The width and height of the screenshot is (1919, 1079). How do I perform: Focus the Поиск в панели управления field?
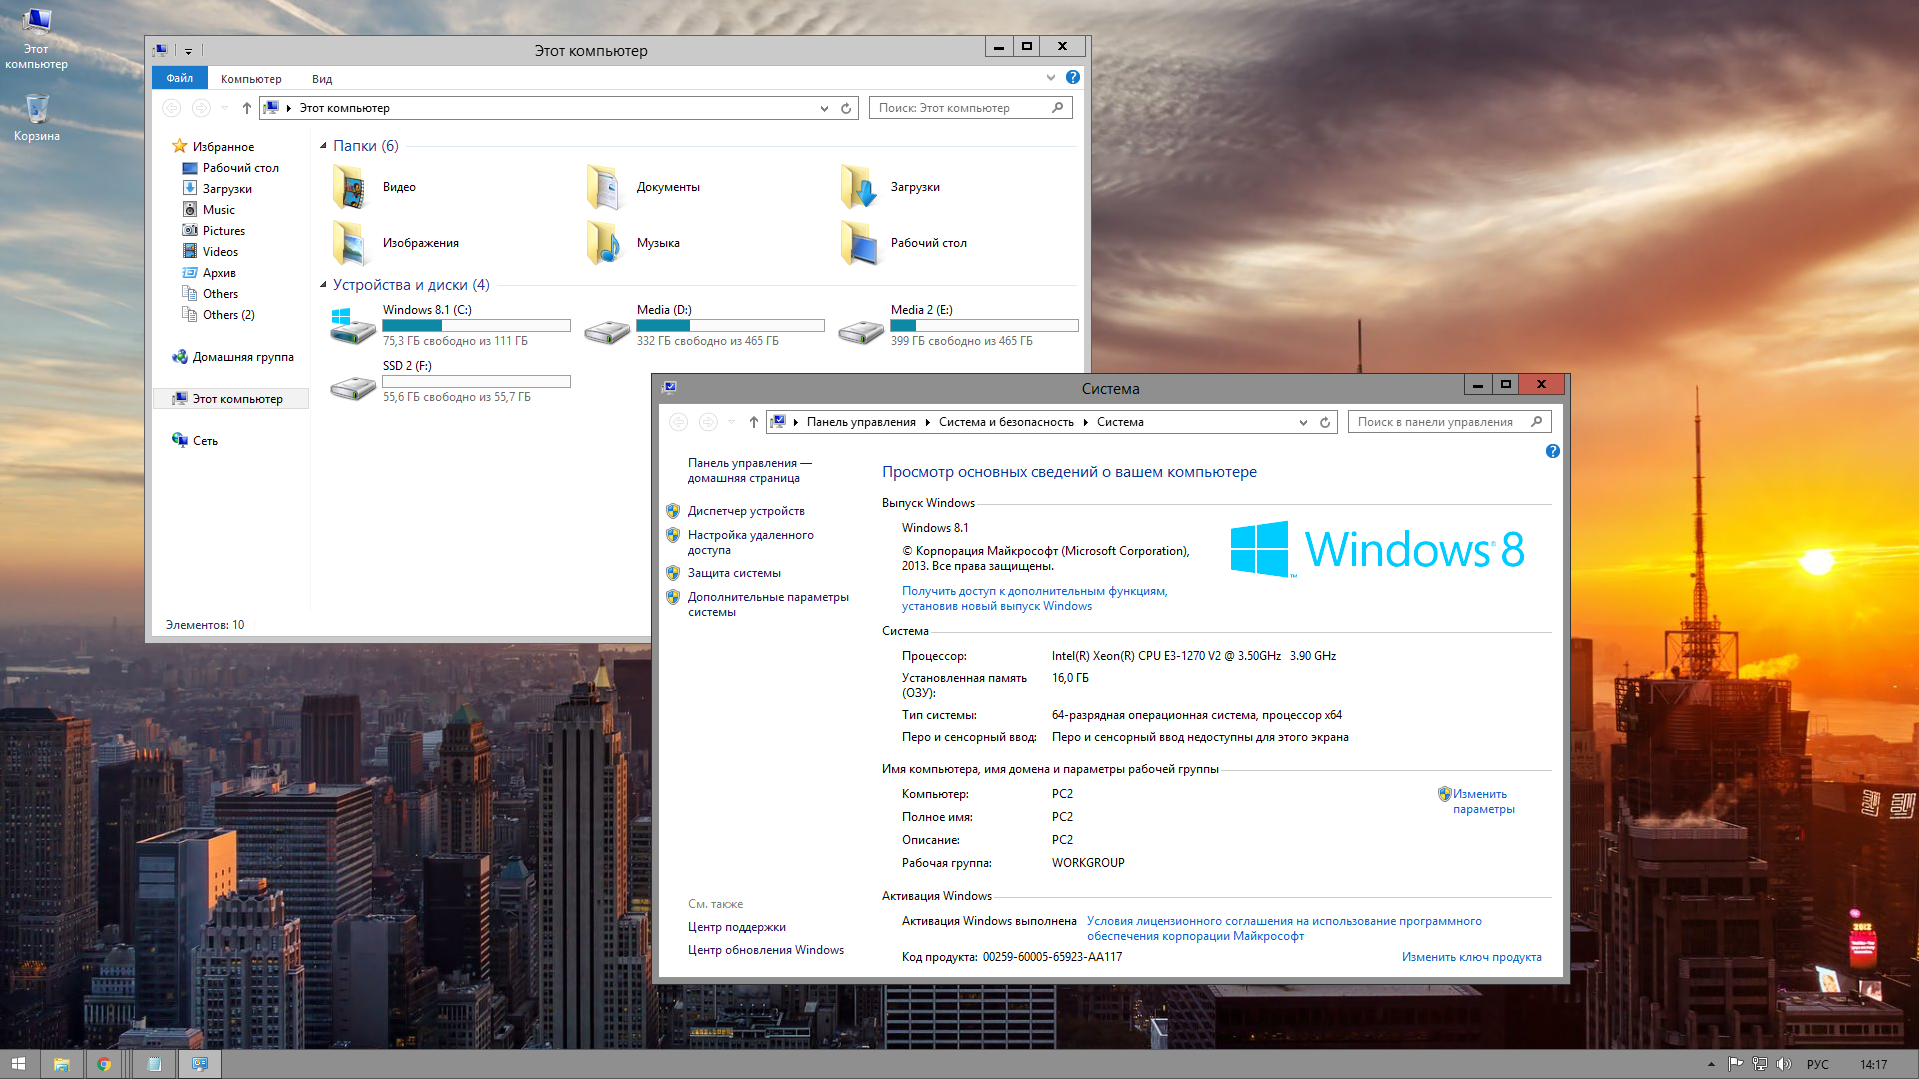click(1449, 422)
